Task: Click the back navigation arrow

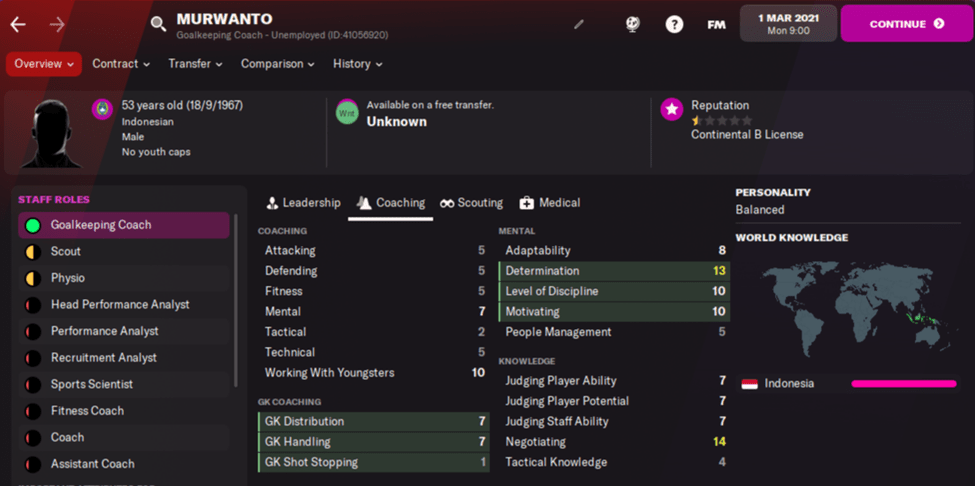Action: pos(18,24)
